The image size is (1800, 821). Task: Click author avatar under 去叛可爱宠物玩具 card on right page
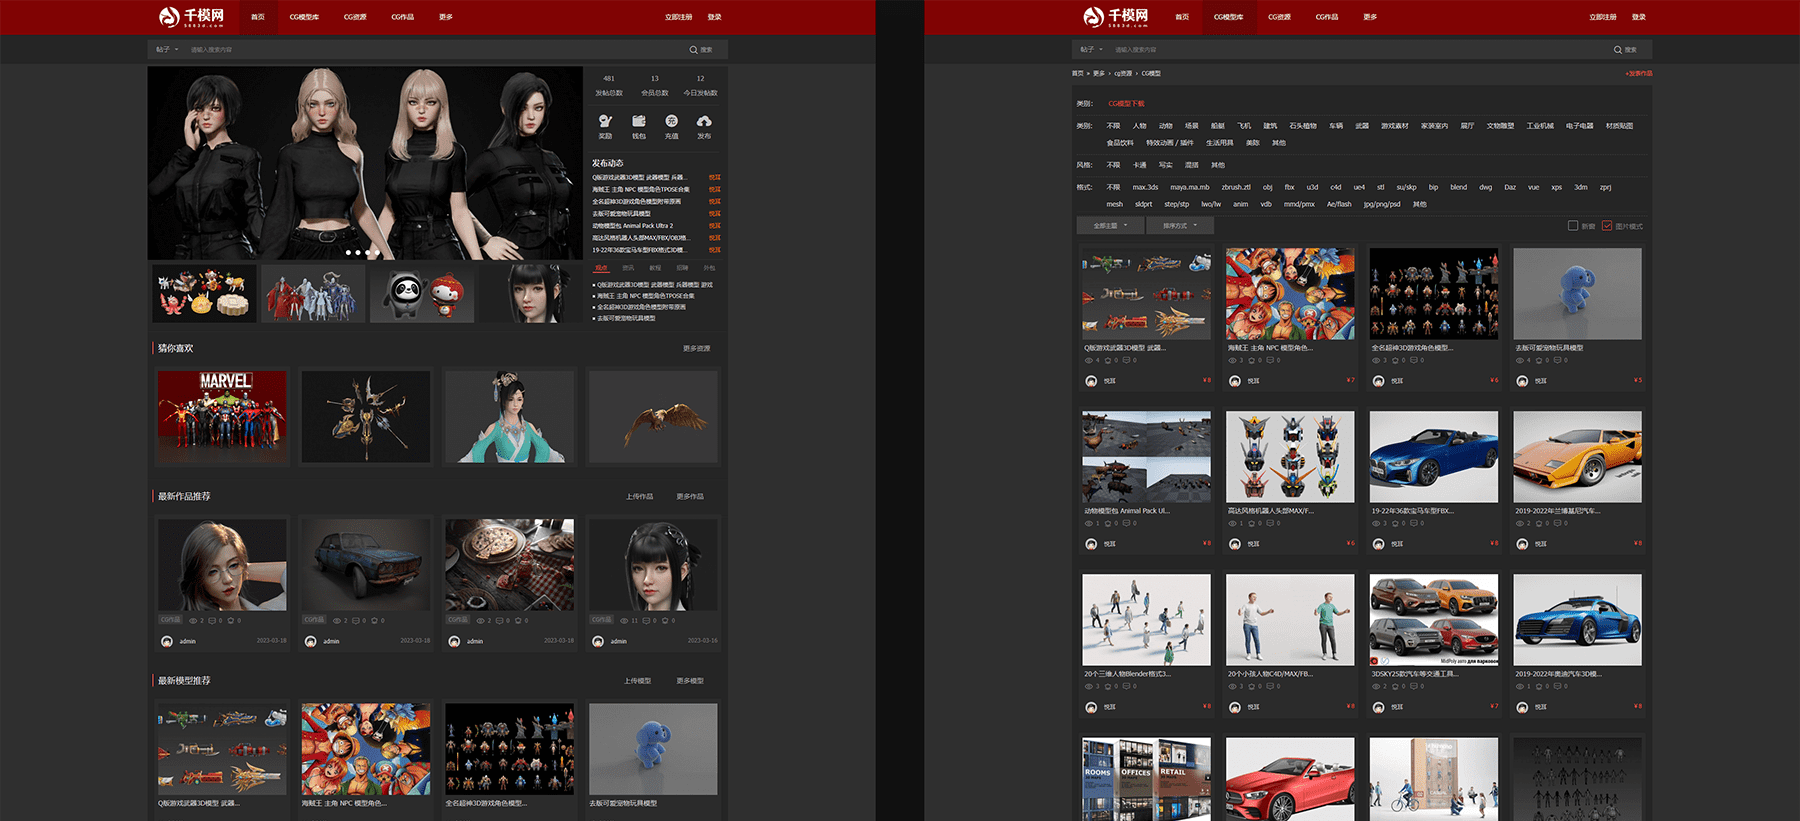pyautogui.click(x=1522, y=381)
